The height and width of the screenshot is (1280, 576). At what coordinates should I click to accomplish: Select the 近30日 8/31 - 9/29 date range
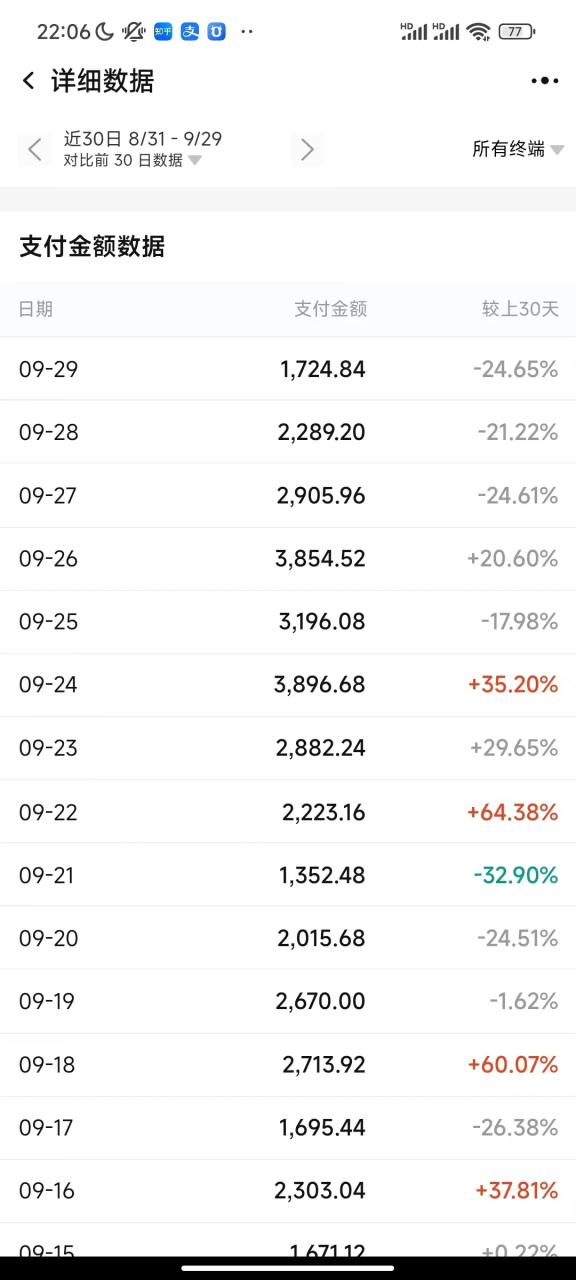143,139
